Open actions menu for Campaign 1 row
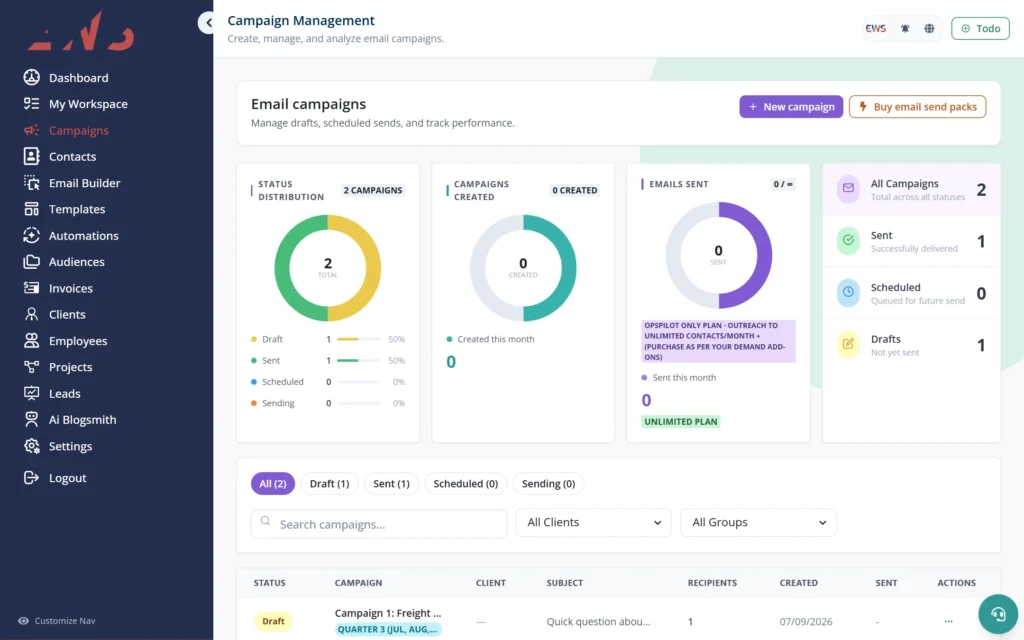Image resolution: width=1024 pixels, height=640 pixels. [948, 621]
